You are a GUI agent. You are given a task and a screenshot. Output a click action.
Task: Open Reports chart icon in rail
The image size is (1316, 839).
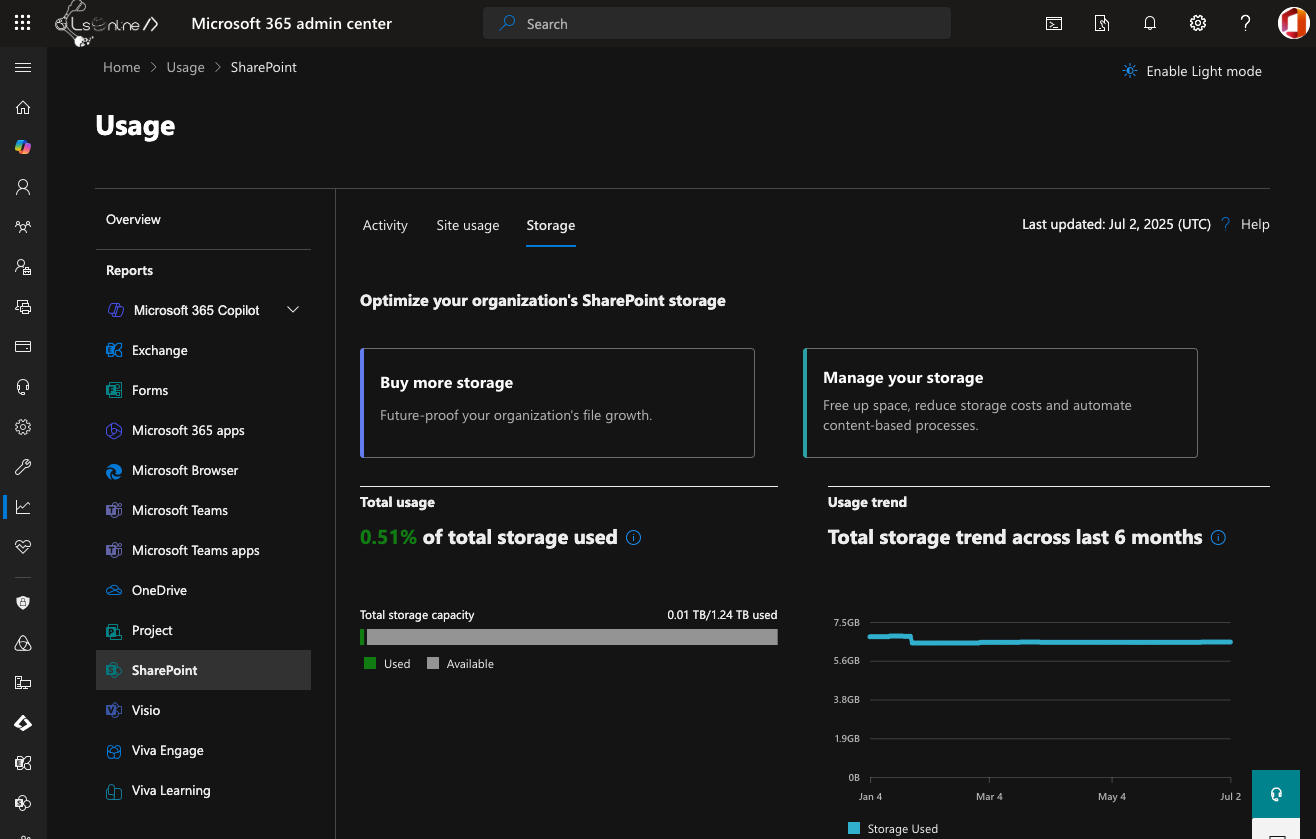pyautogui.click(x=23, y=507)
